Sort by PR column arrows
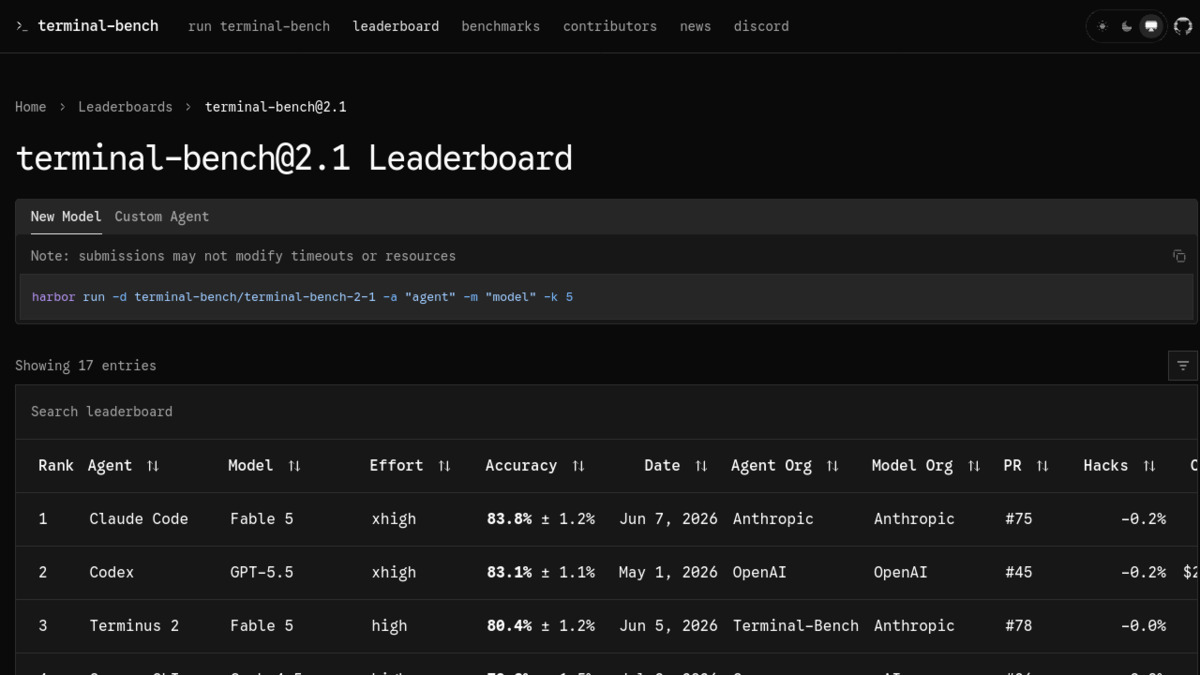 (x=1042, y=466)
